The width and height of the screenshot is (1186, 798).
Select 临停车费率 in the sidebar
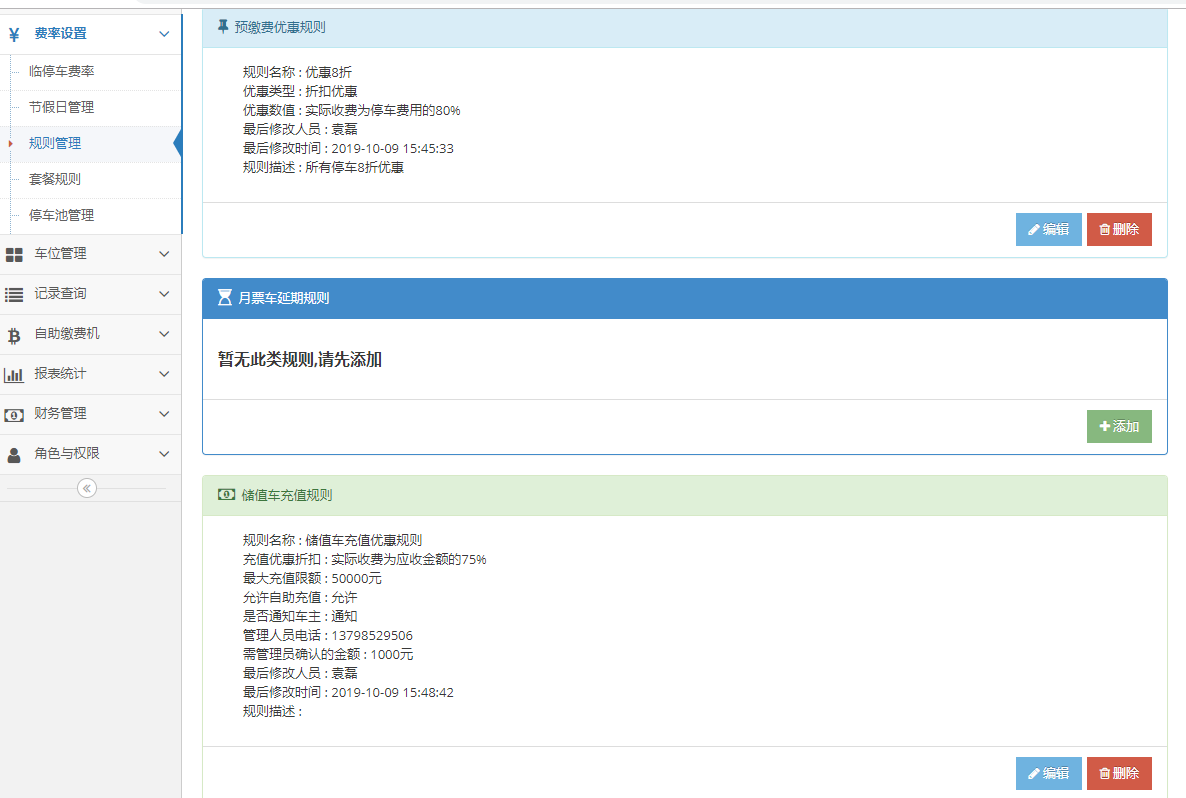coord(63,71)
